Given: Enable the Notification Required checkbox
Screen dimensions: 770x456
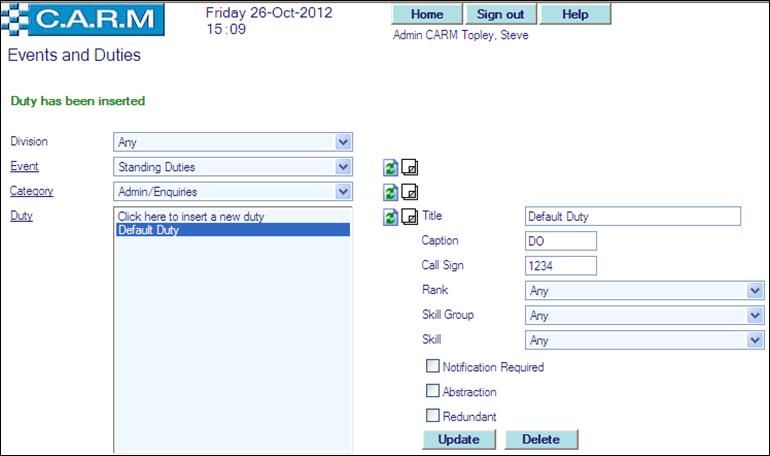Looking at the screenshot, I should coord(432,367).
